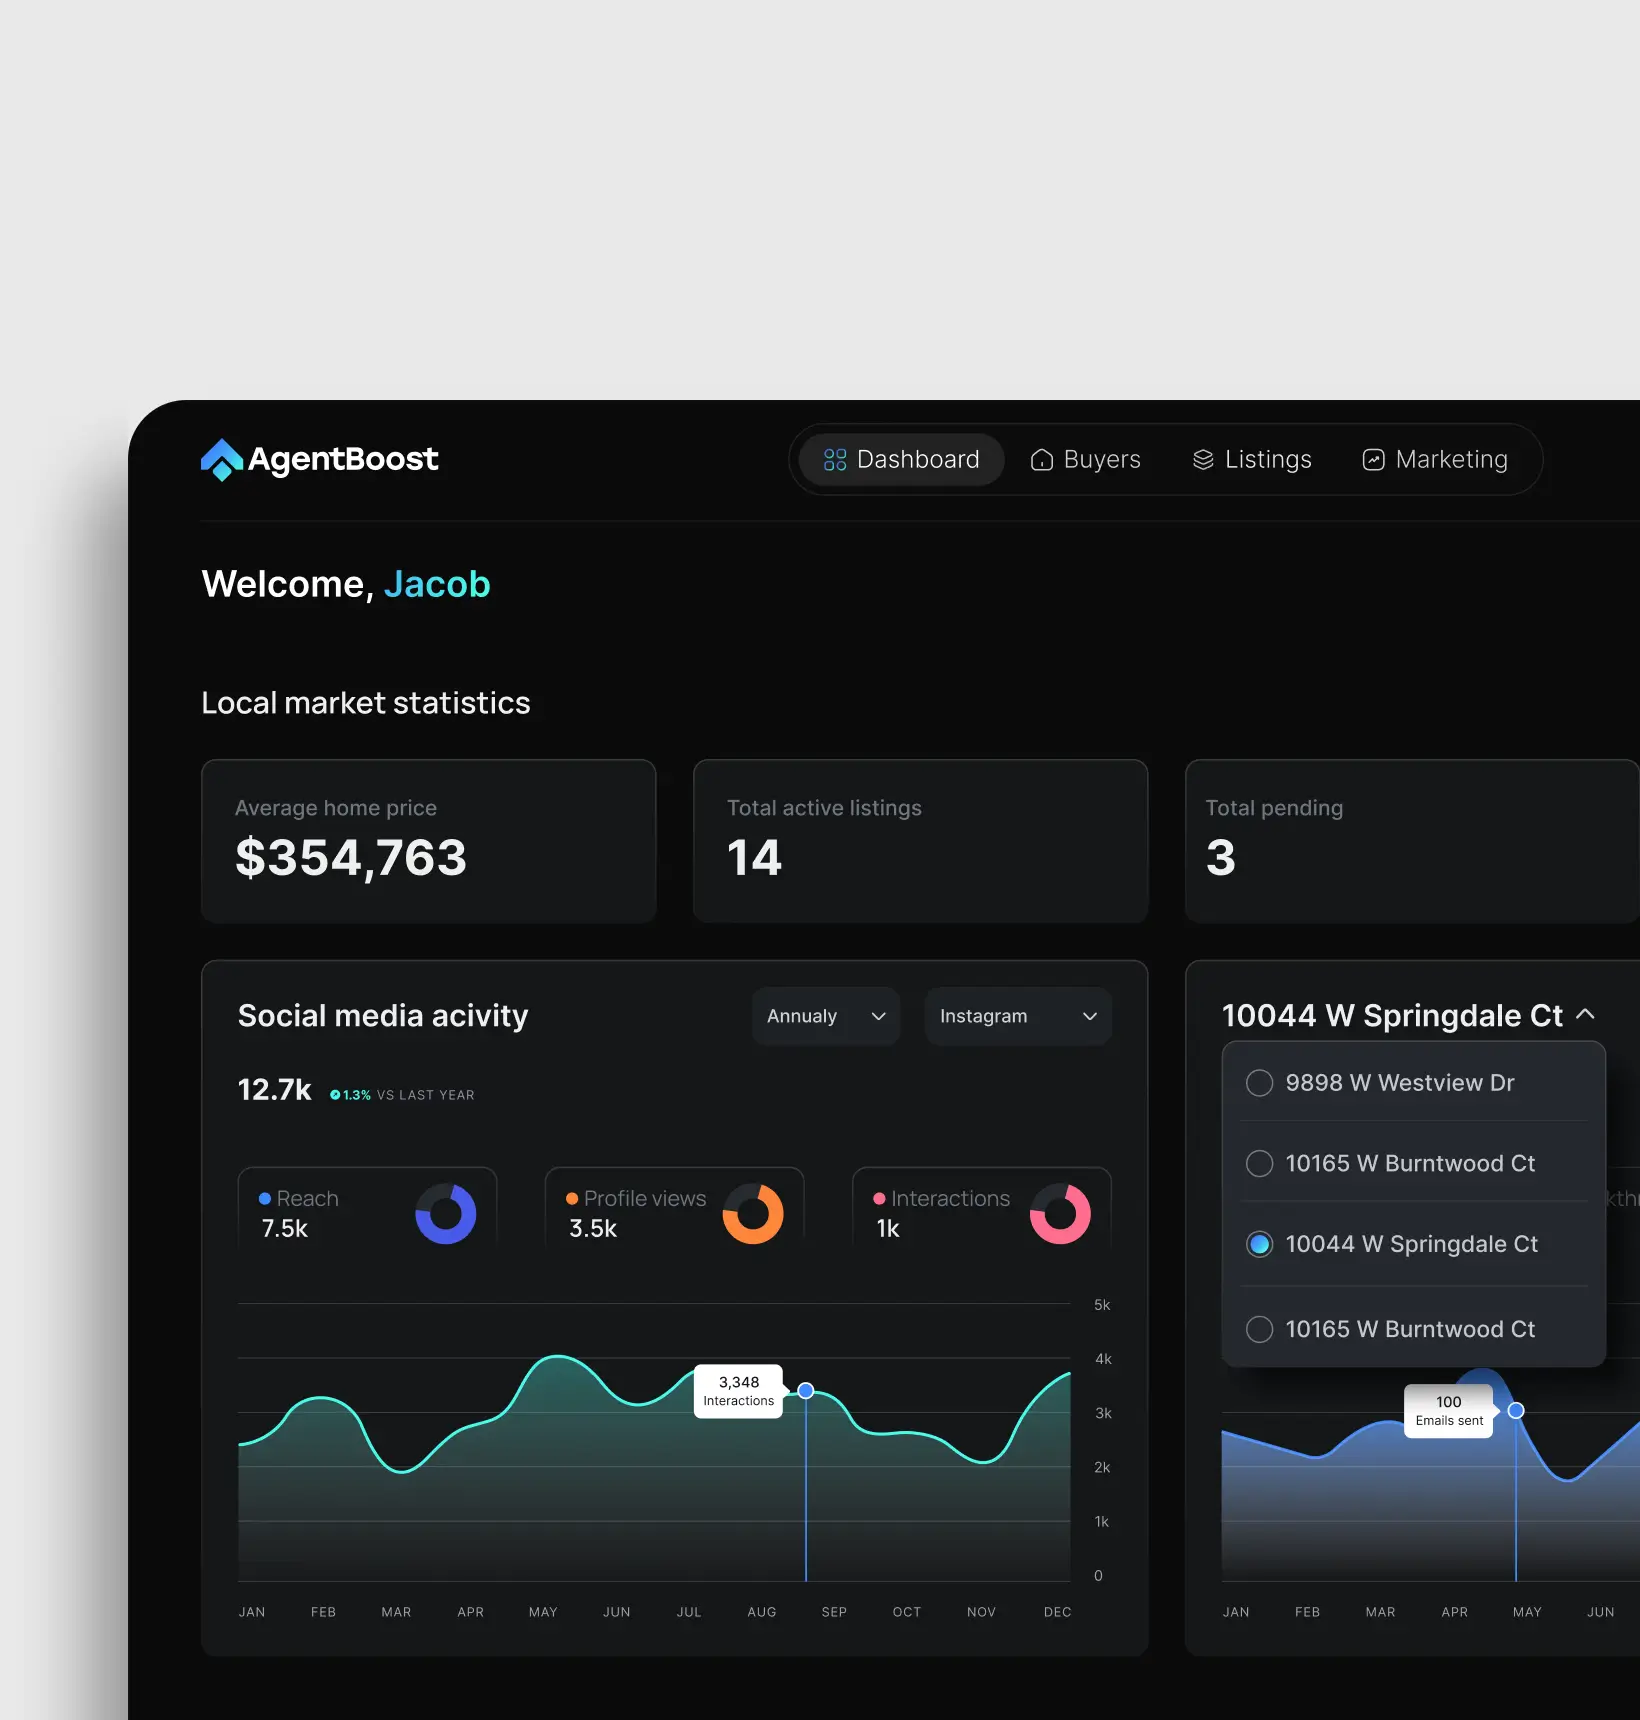Click the Local market statistics heading
The height and width of the screenshot is (1720, 1640).
(366, 703)
